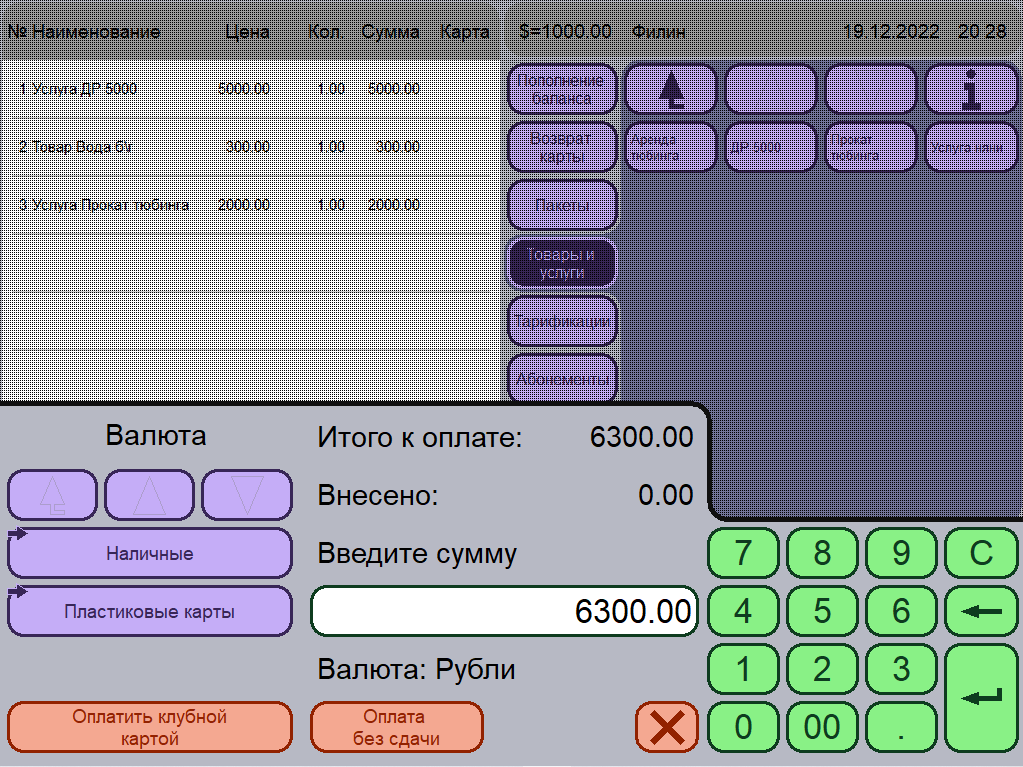Click the Валюта: Рубли label
1023x767 pixels.
point(416,669)
